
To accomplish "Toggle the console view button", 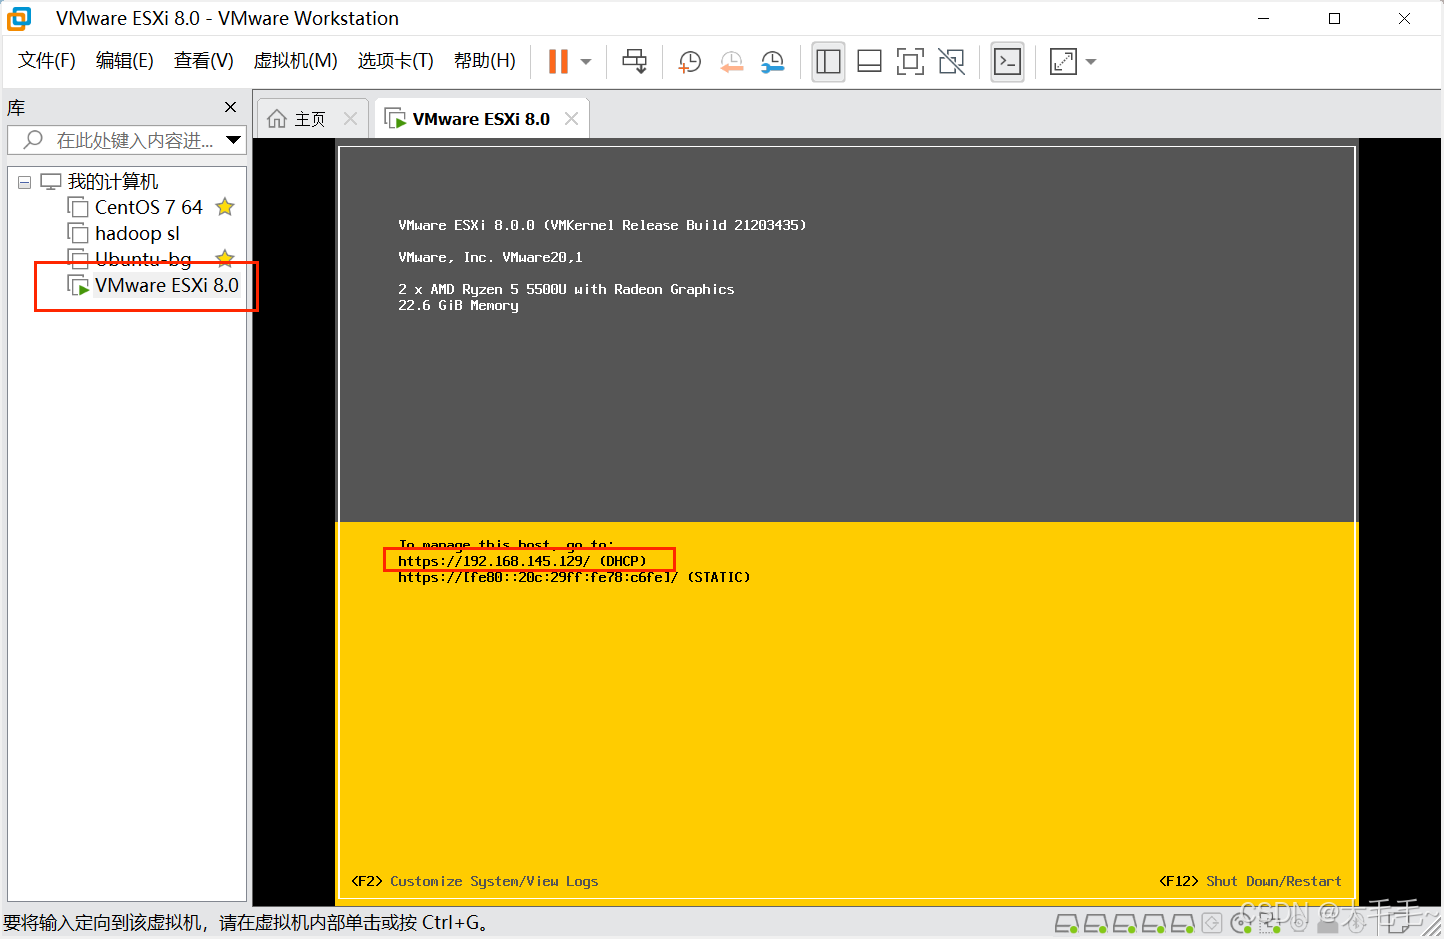I will [1007, 62].
